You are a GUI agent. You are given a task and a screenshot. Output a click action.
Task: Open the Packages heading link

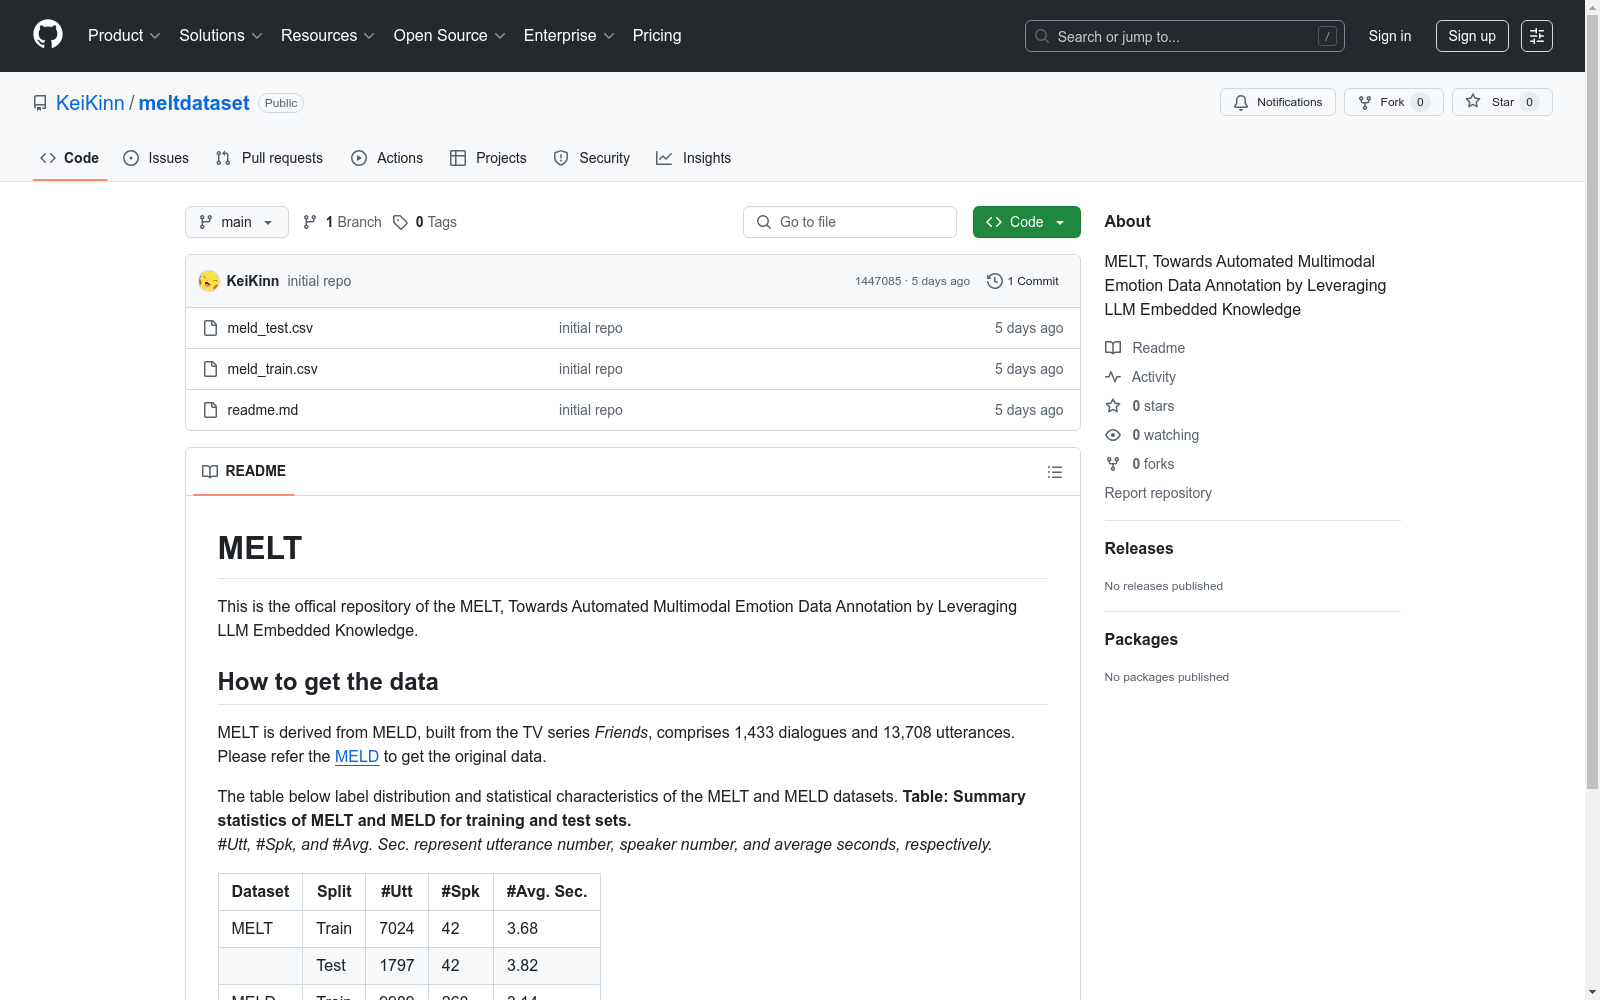coord(1141,639)
